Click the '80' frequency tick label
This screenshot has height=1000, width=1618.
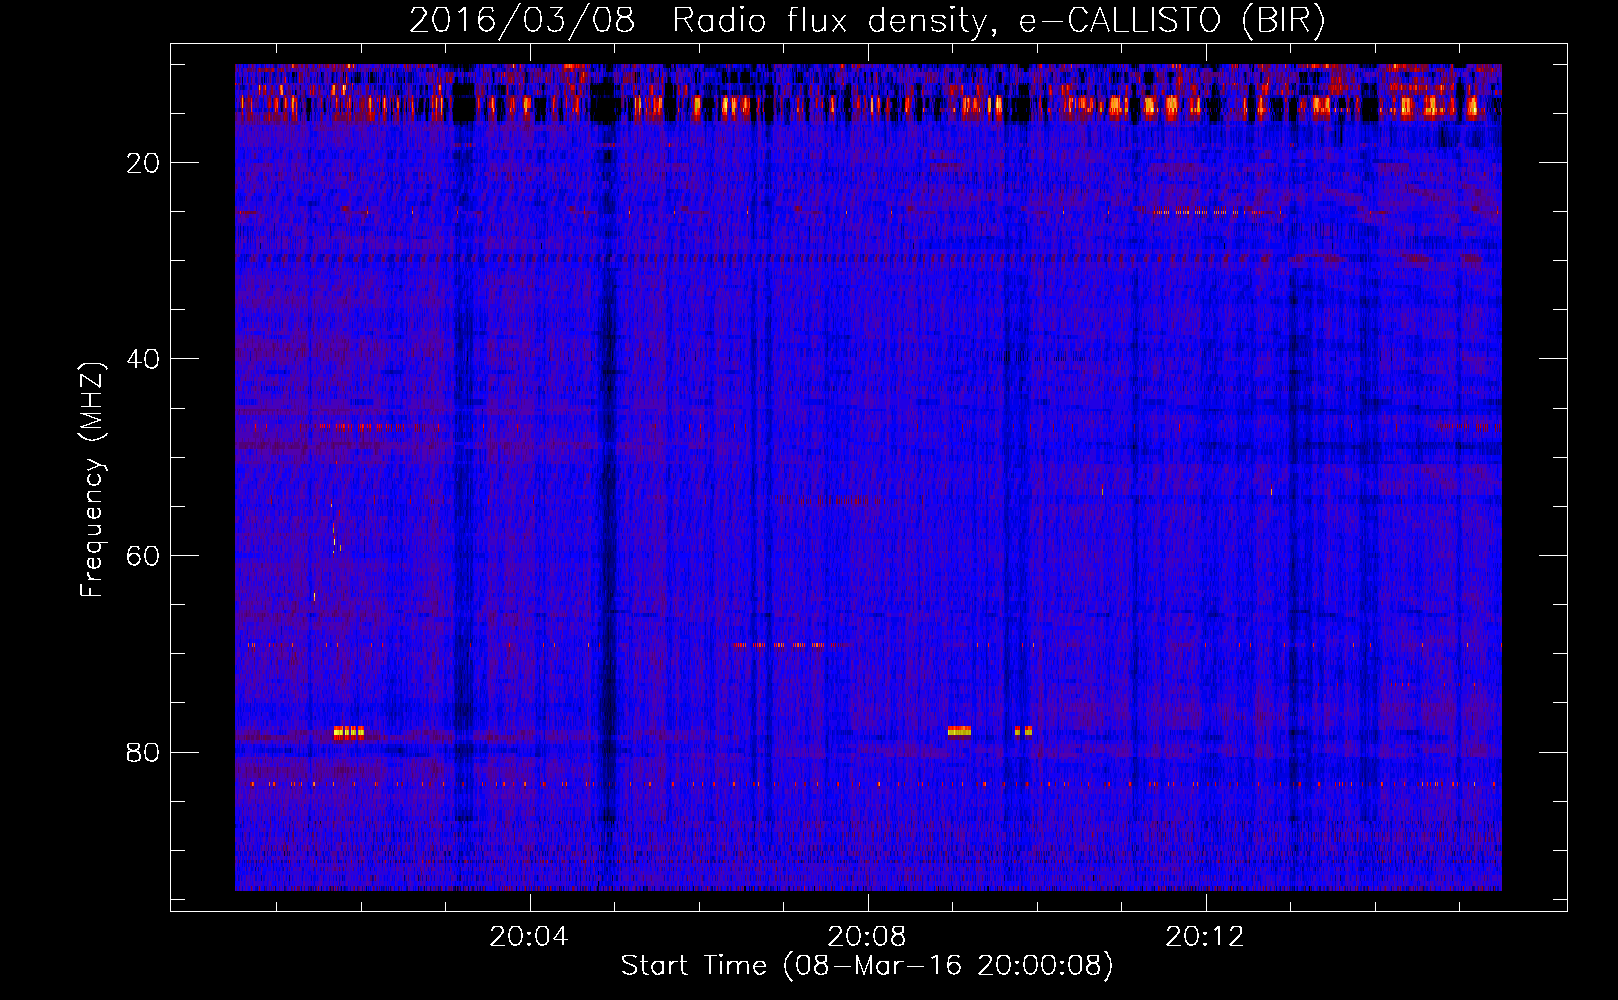tap(143, 752)
